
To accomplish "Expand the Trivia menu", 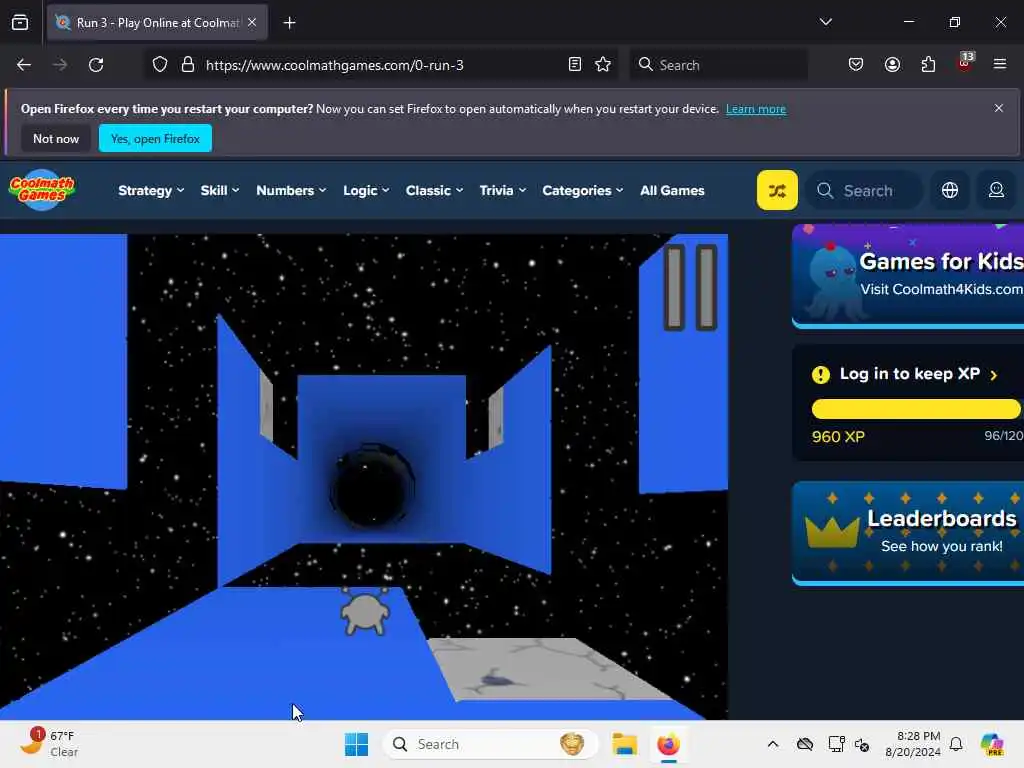I will (502, 191).
